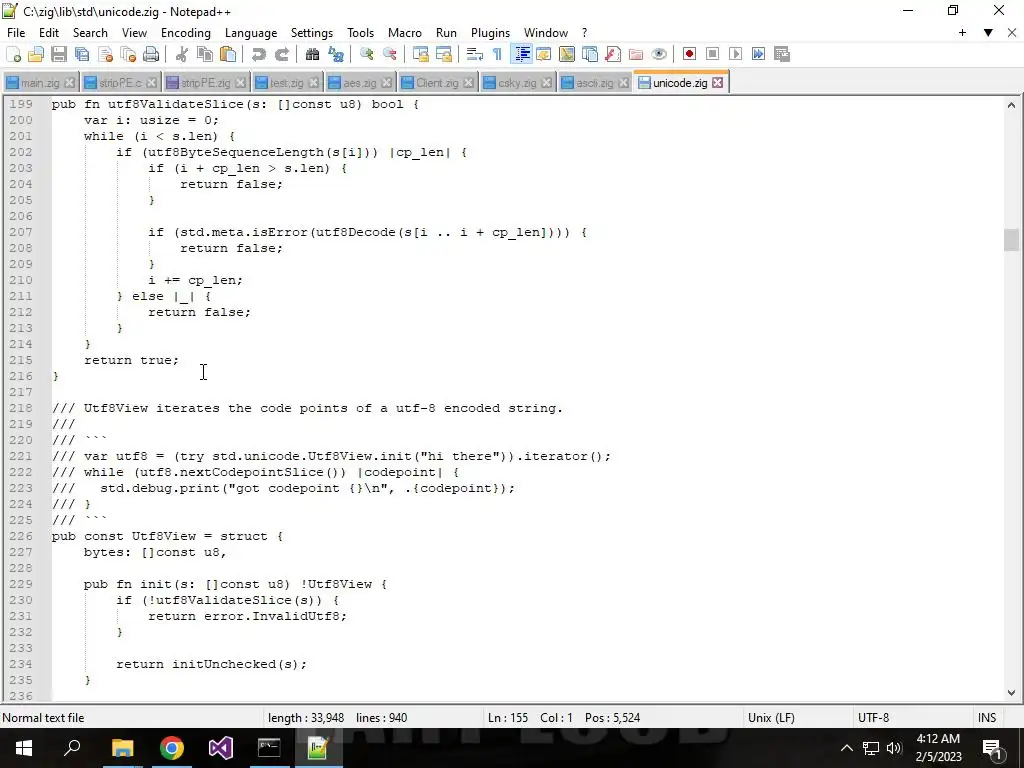The width and height of the screenshot is (1024, 768).
Task: Click 'pub const Utf8View = struct {' line
Action: (167, 536)
